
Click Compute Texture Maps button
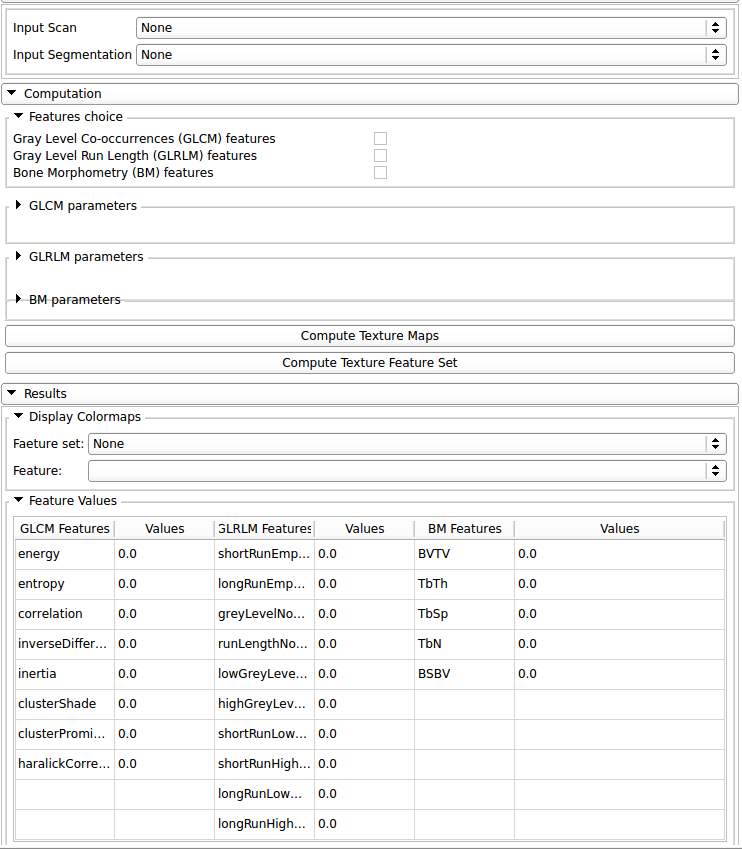370,336
